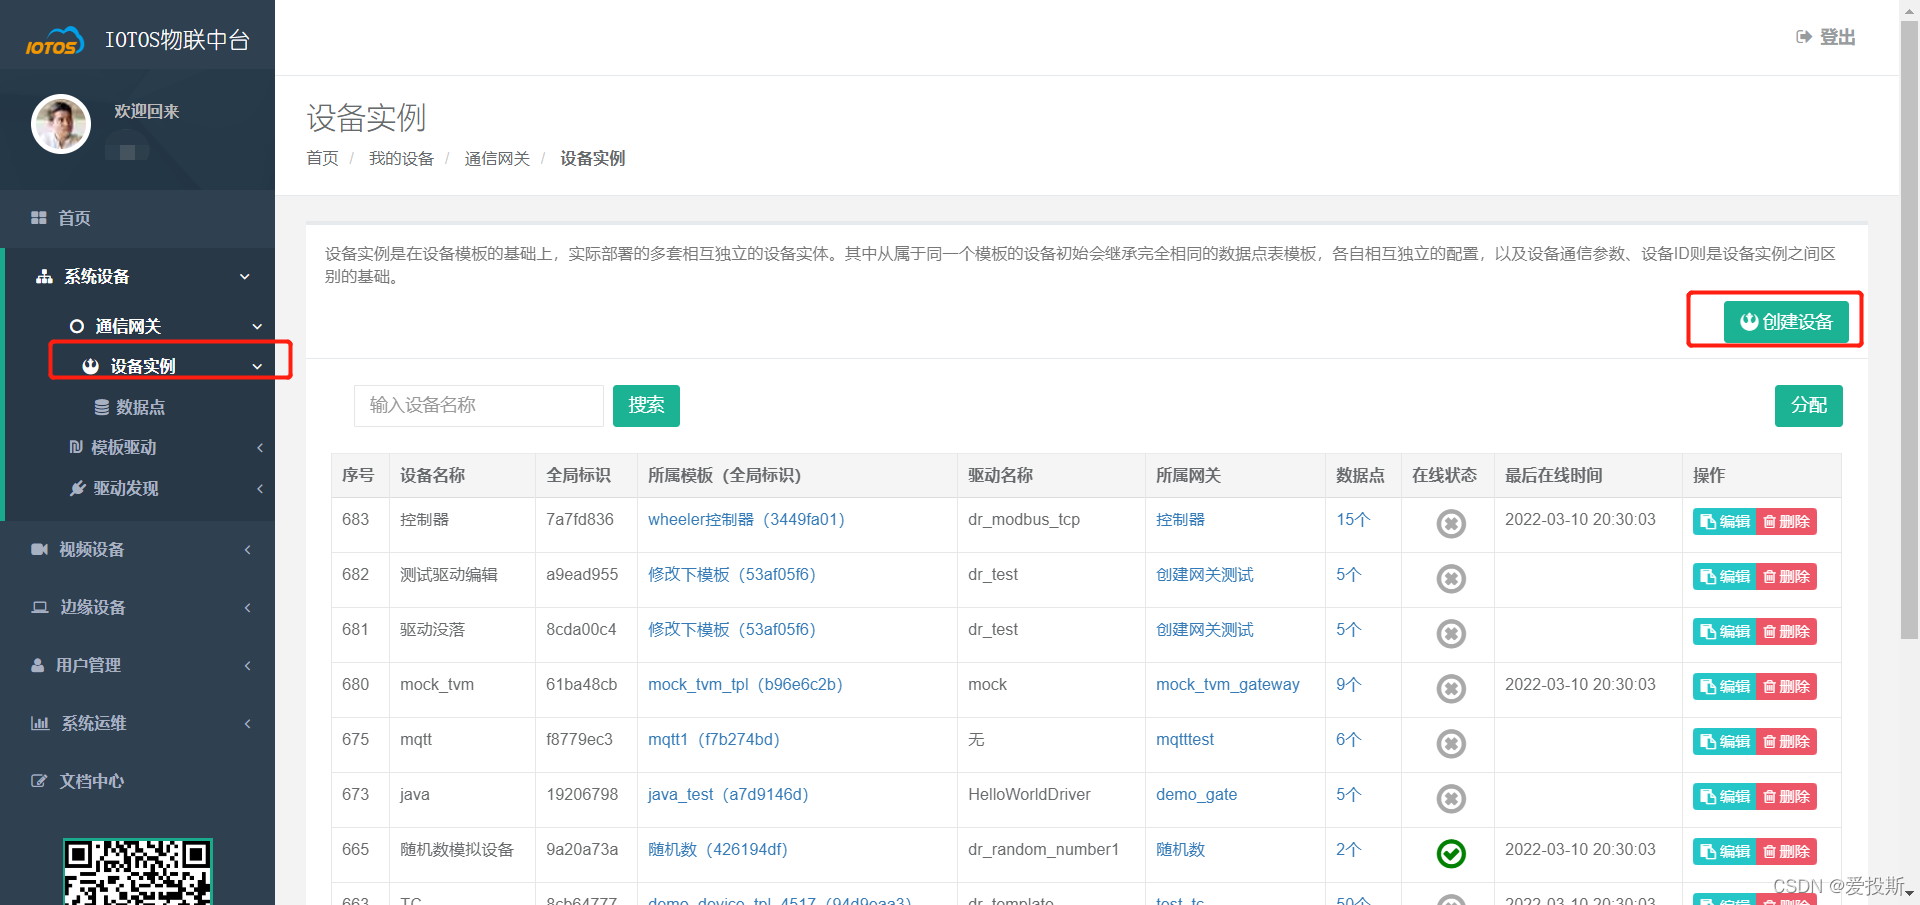1920x905 pixels.
Task: Expand the 边缘设备 menu
Action: coord(137,607)
